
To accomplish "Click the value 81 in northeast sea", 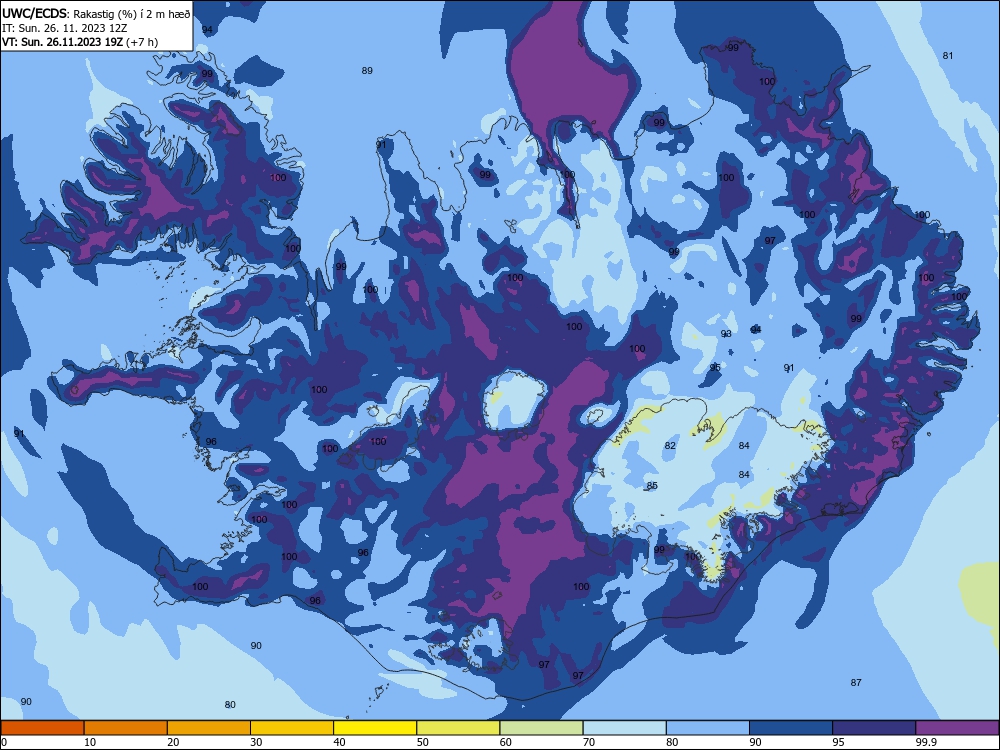I will [948, 55].
